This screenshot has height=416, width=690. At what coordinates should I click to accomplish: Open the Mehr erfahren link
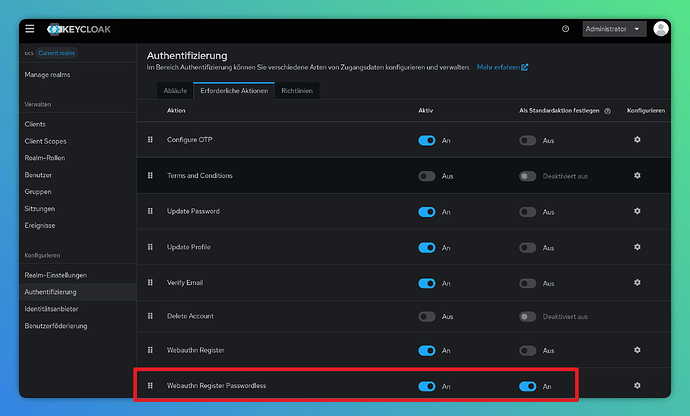tap(502, 68)
